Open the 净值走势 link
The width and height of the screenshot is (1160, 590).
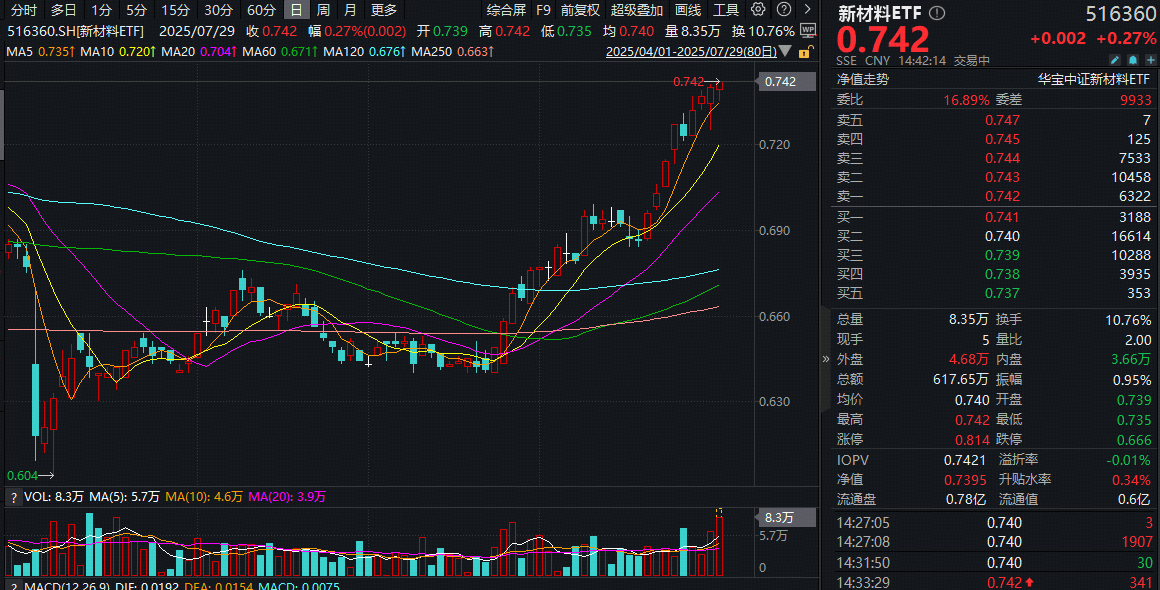(863, 80)
